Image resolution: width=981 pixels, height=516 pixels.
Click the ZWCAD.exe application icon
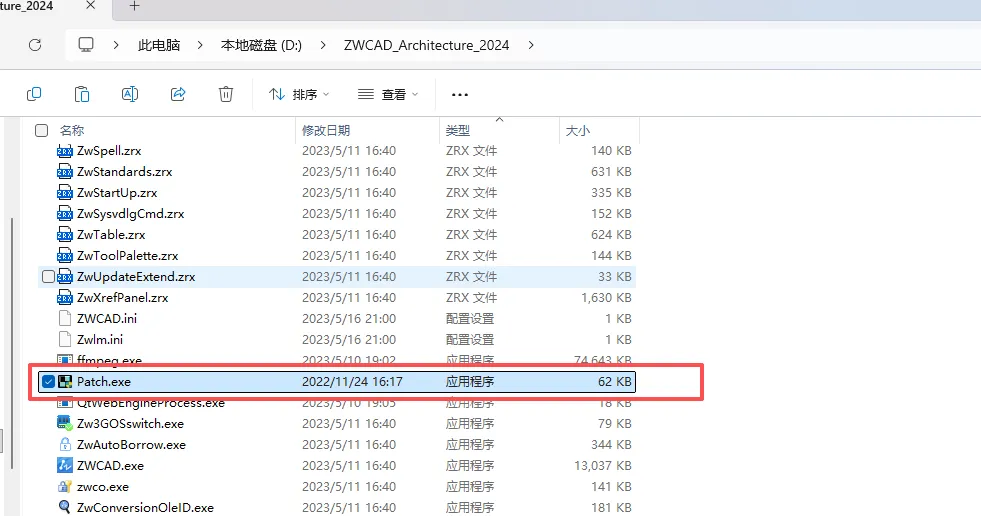click(x=64, y=465)
